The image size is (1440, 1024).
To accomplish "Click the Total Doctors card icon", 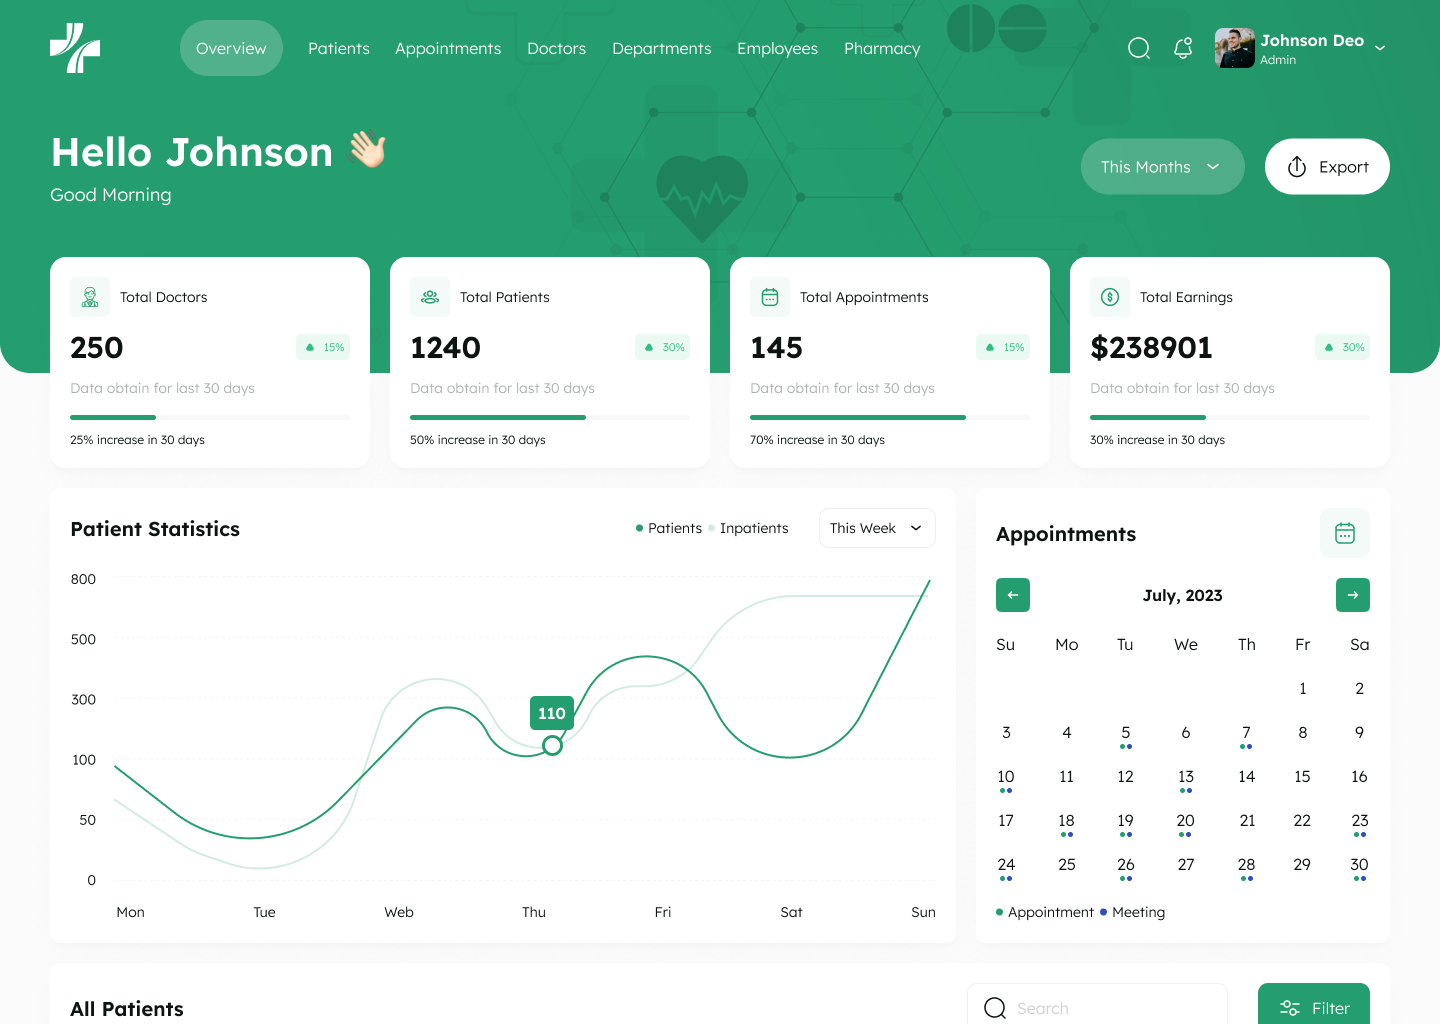I will click(x=89, y=296).
